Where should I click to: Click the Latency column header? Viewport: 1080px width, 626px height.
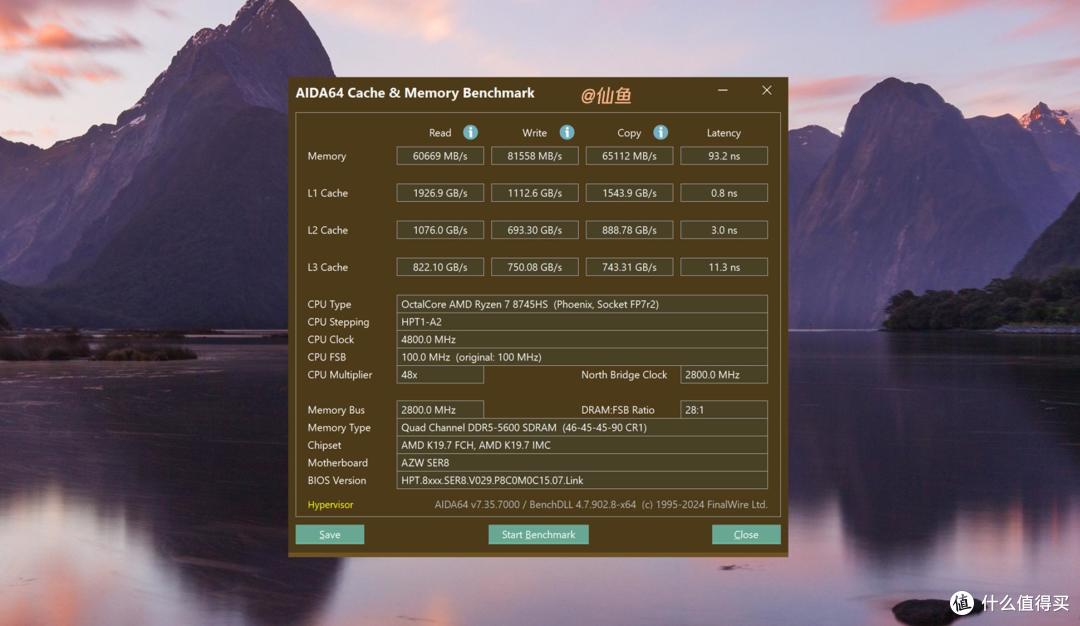[724, 133]
